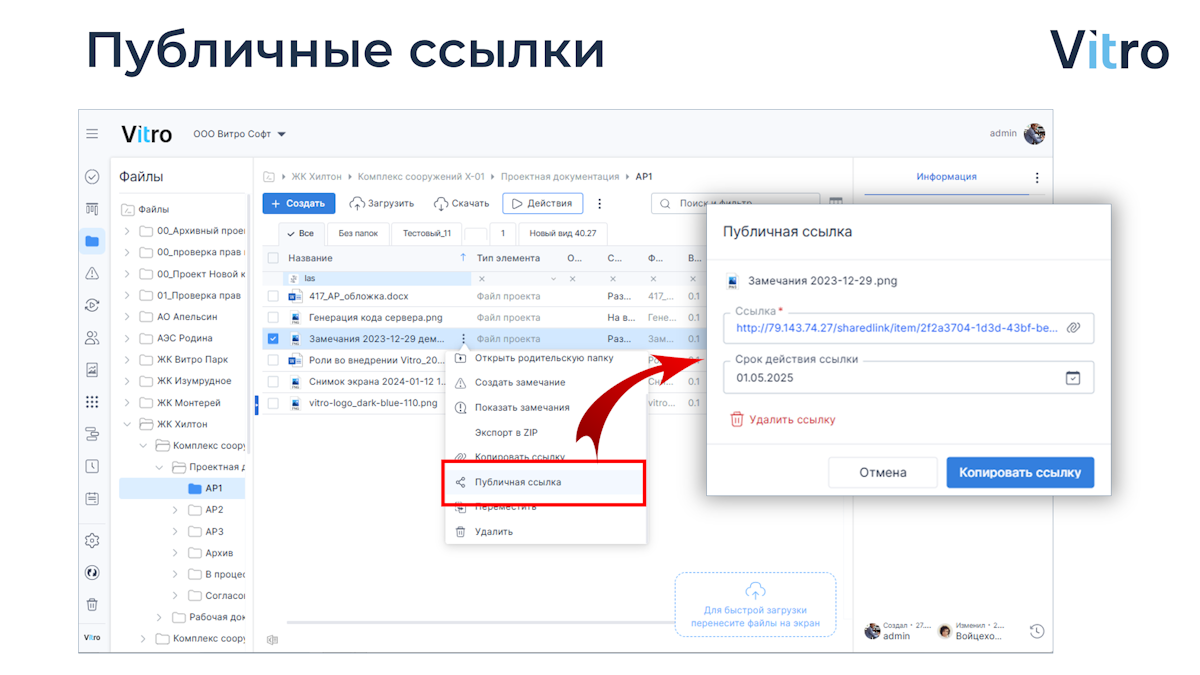
Task: Expand the АЭС Родина tree folder
Action: [x=127, y=338]
